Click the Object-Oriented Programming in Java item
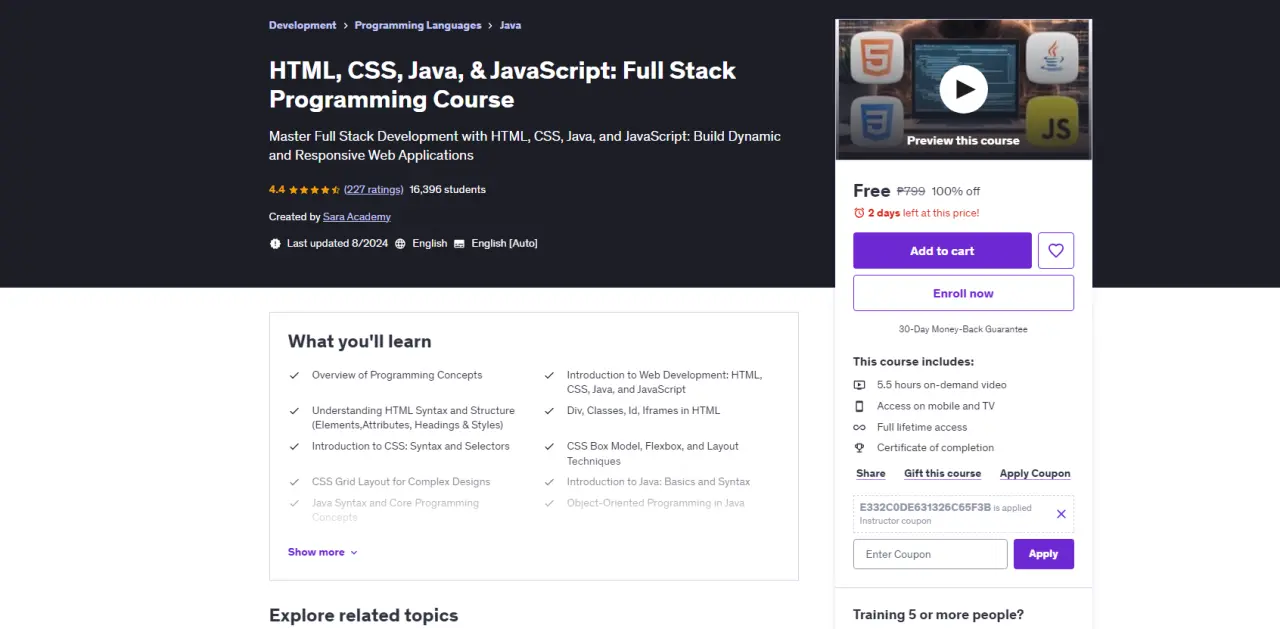1280x629 pixels. 655,503
